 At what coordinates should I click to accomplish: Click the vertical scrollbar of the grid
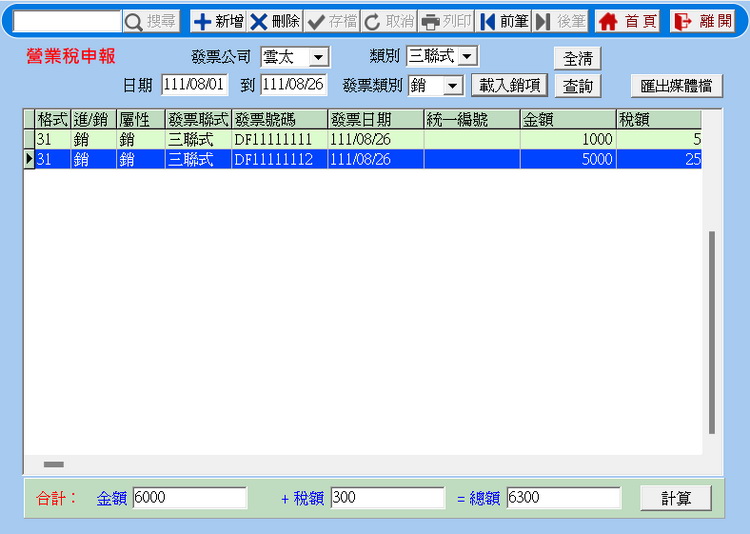(712, 330)
